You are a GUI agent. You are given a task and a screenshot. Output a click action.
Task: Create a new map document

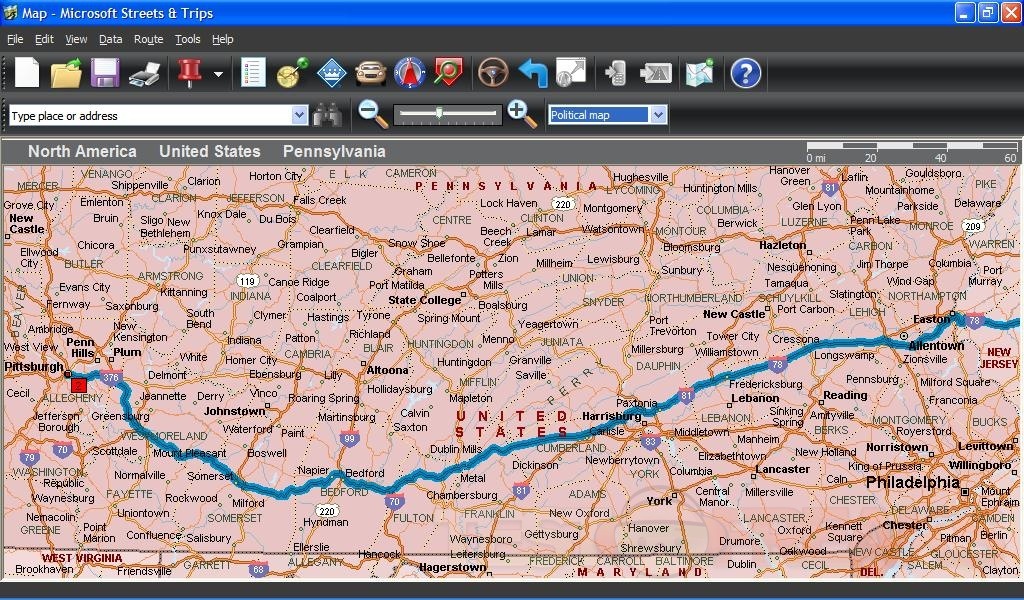(27, 73)
